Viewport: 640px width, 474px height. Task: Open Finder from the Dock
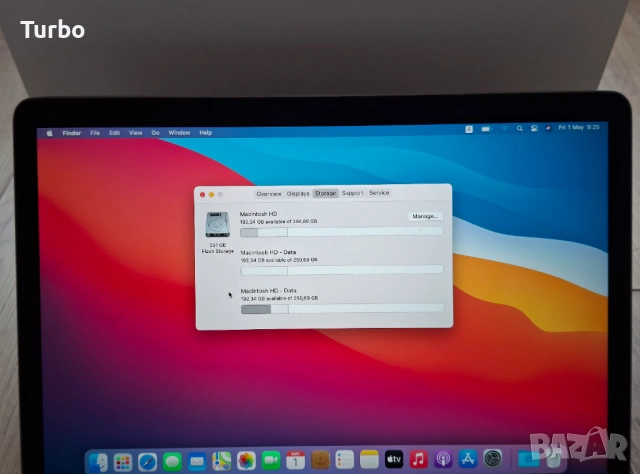pyautogui.click(x=98, y=462)
